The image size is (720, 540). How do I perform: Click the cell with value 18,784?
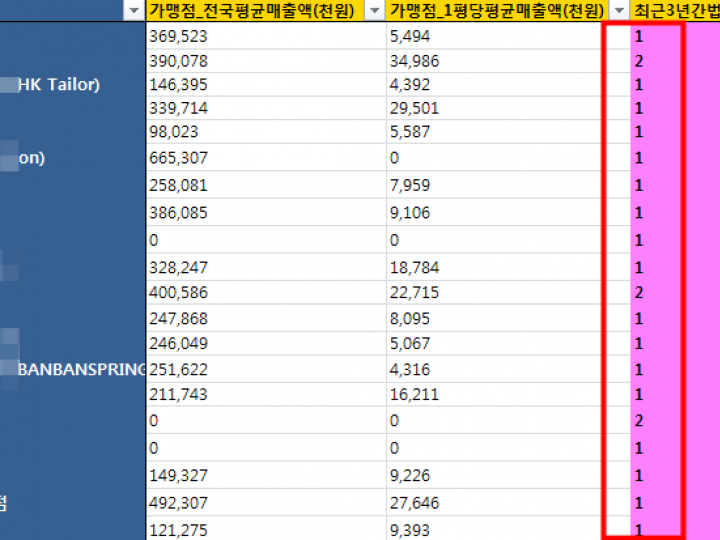pyautogui.click(x=495, y=269)
